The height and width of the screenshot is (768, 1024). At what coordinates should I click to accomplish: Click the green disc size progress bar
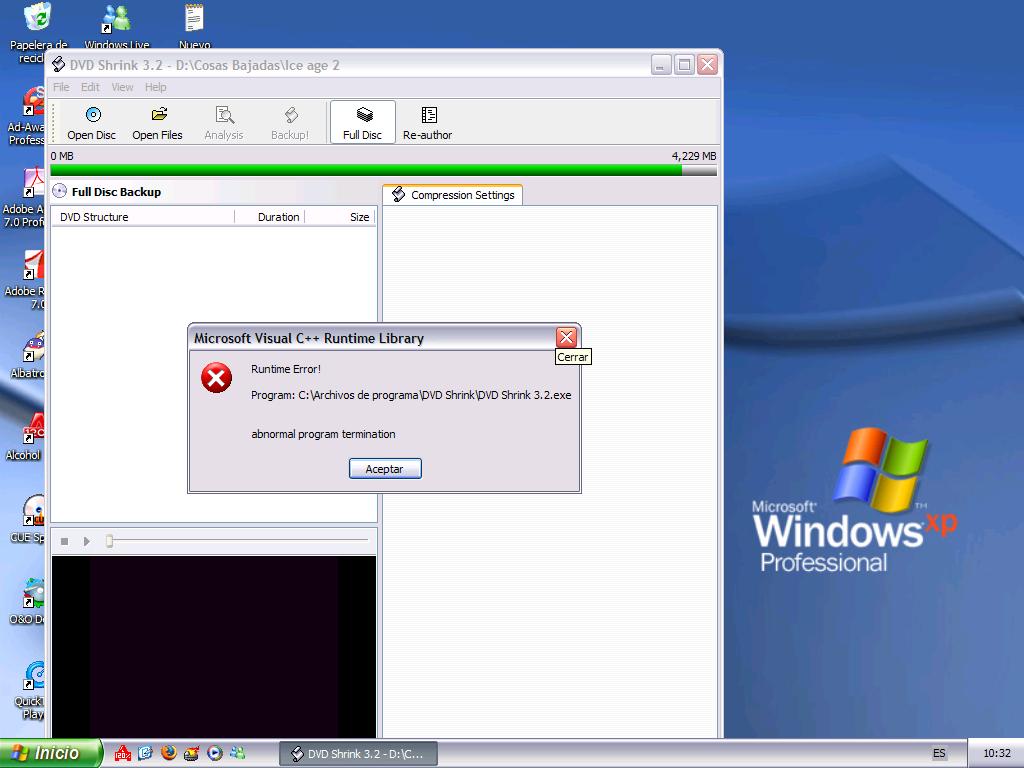click(383, 170)
